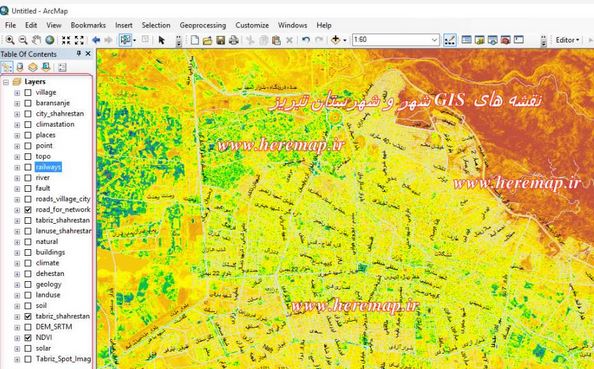The height and width of the screenshot is (369, 594).
Task: Select the Zoom In tool
Action: coord(10,40)
